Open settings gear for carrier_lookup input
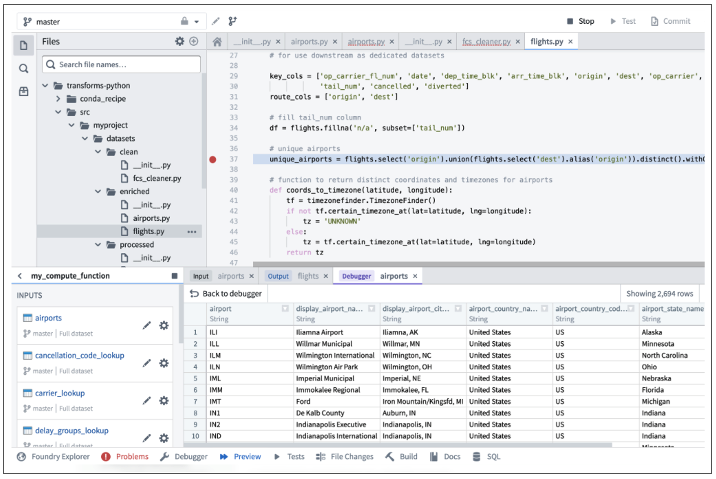The height and width of the screenshot is (479, 716). click(164, 400)
